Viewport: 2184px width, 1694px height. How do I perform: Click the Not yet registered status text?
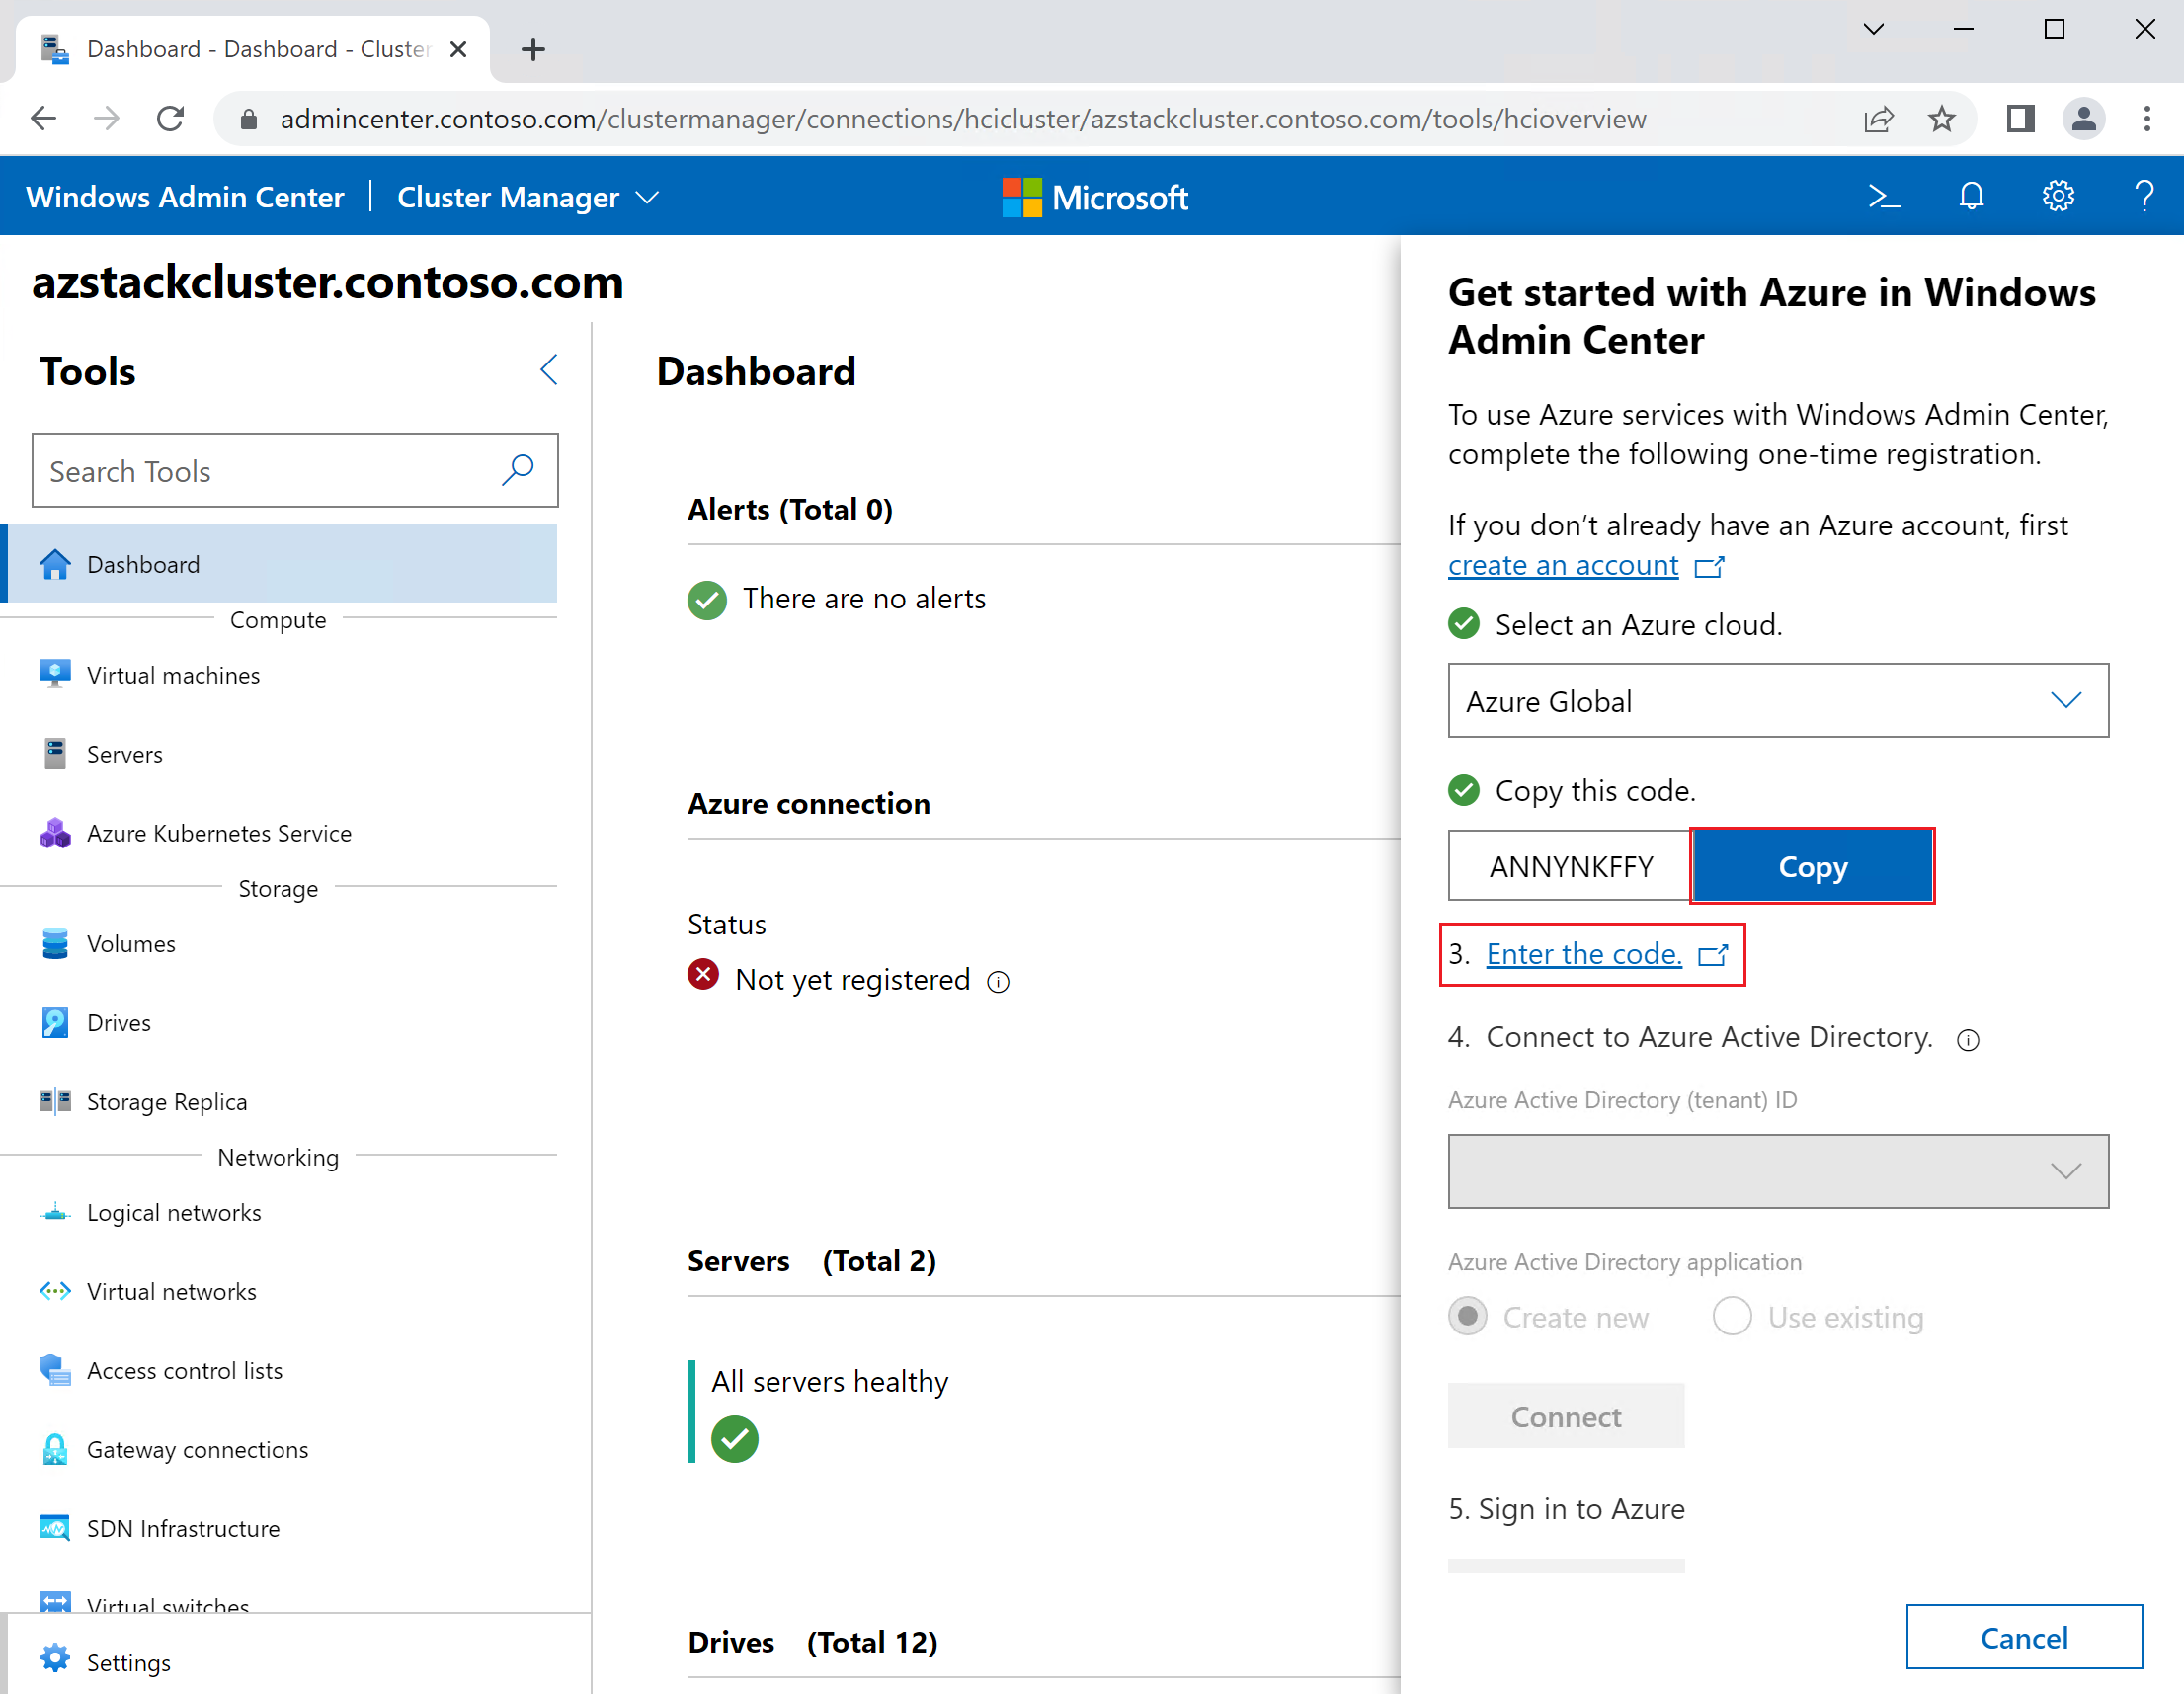pyautogui.click(x=852, y=980)
